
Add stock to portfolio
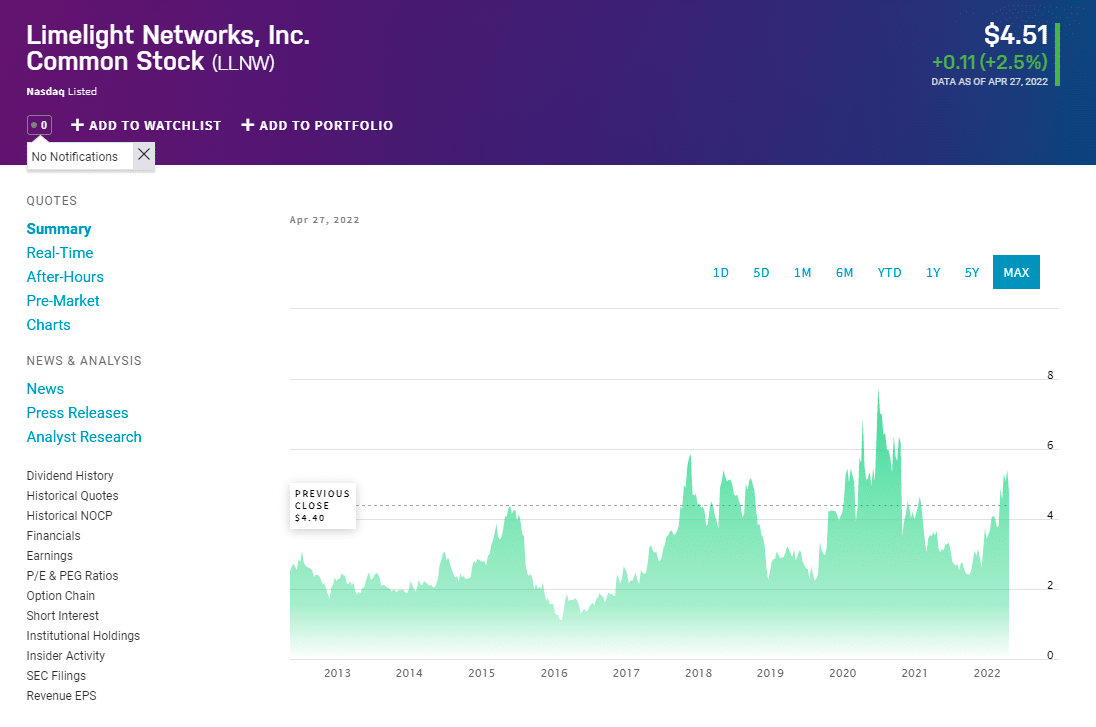click(x=316, y=125)
